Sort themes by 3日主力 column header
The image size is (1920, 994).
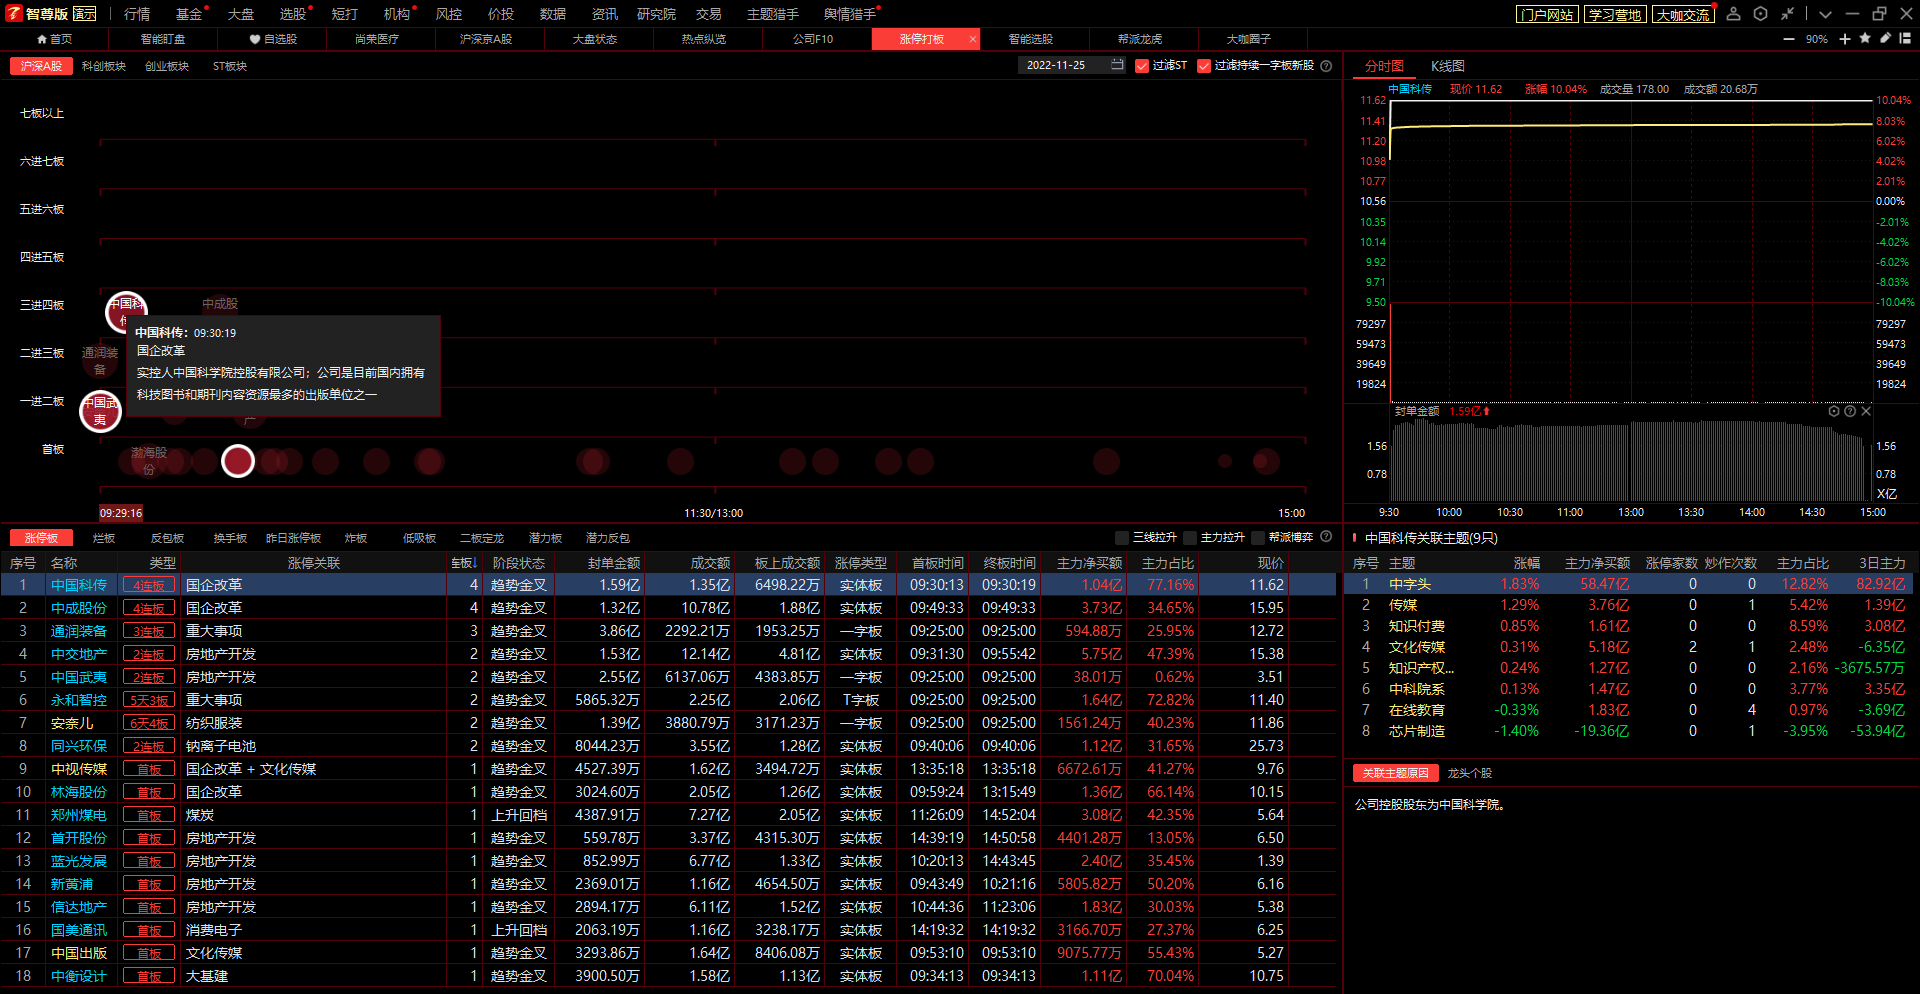coord(1882,563)
